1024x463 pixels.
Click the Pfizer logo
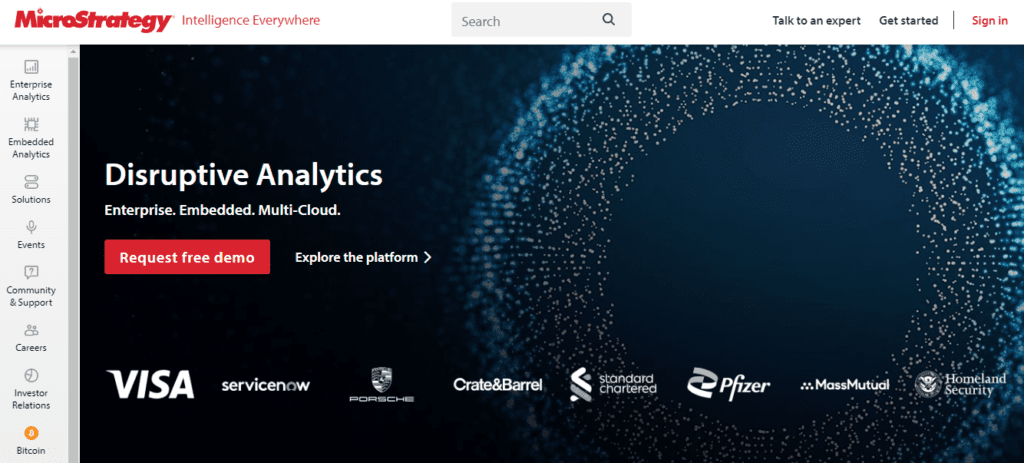point(729,384)
